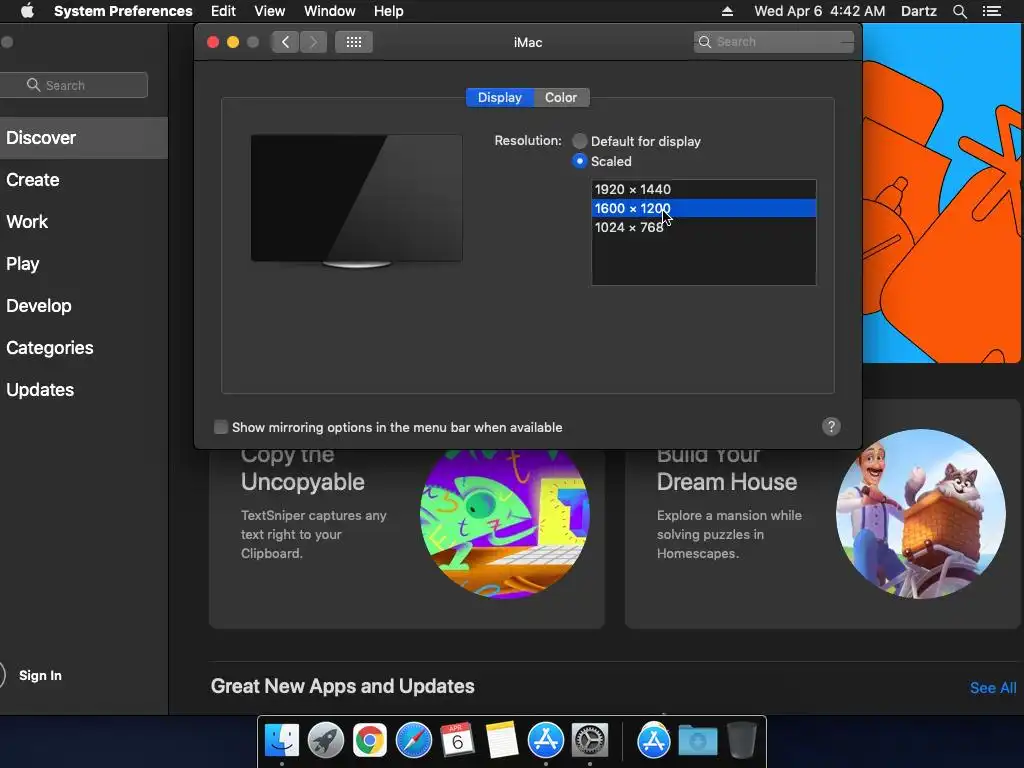Open Notes from the Dock

pos(502,741)
